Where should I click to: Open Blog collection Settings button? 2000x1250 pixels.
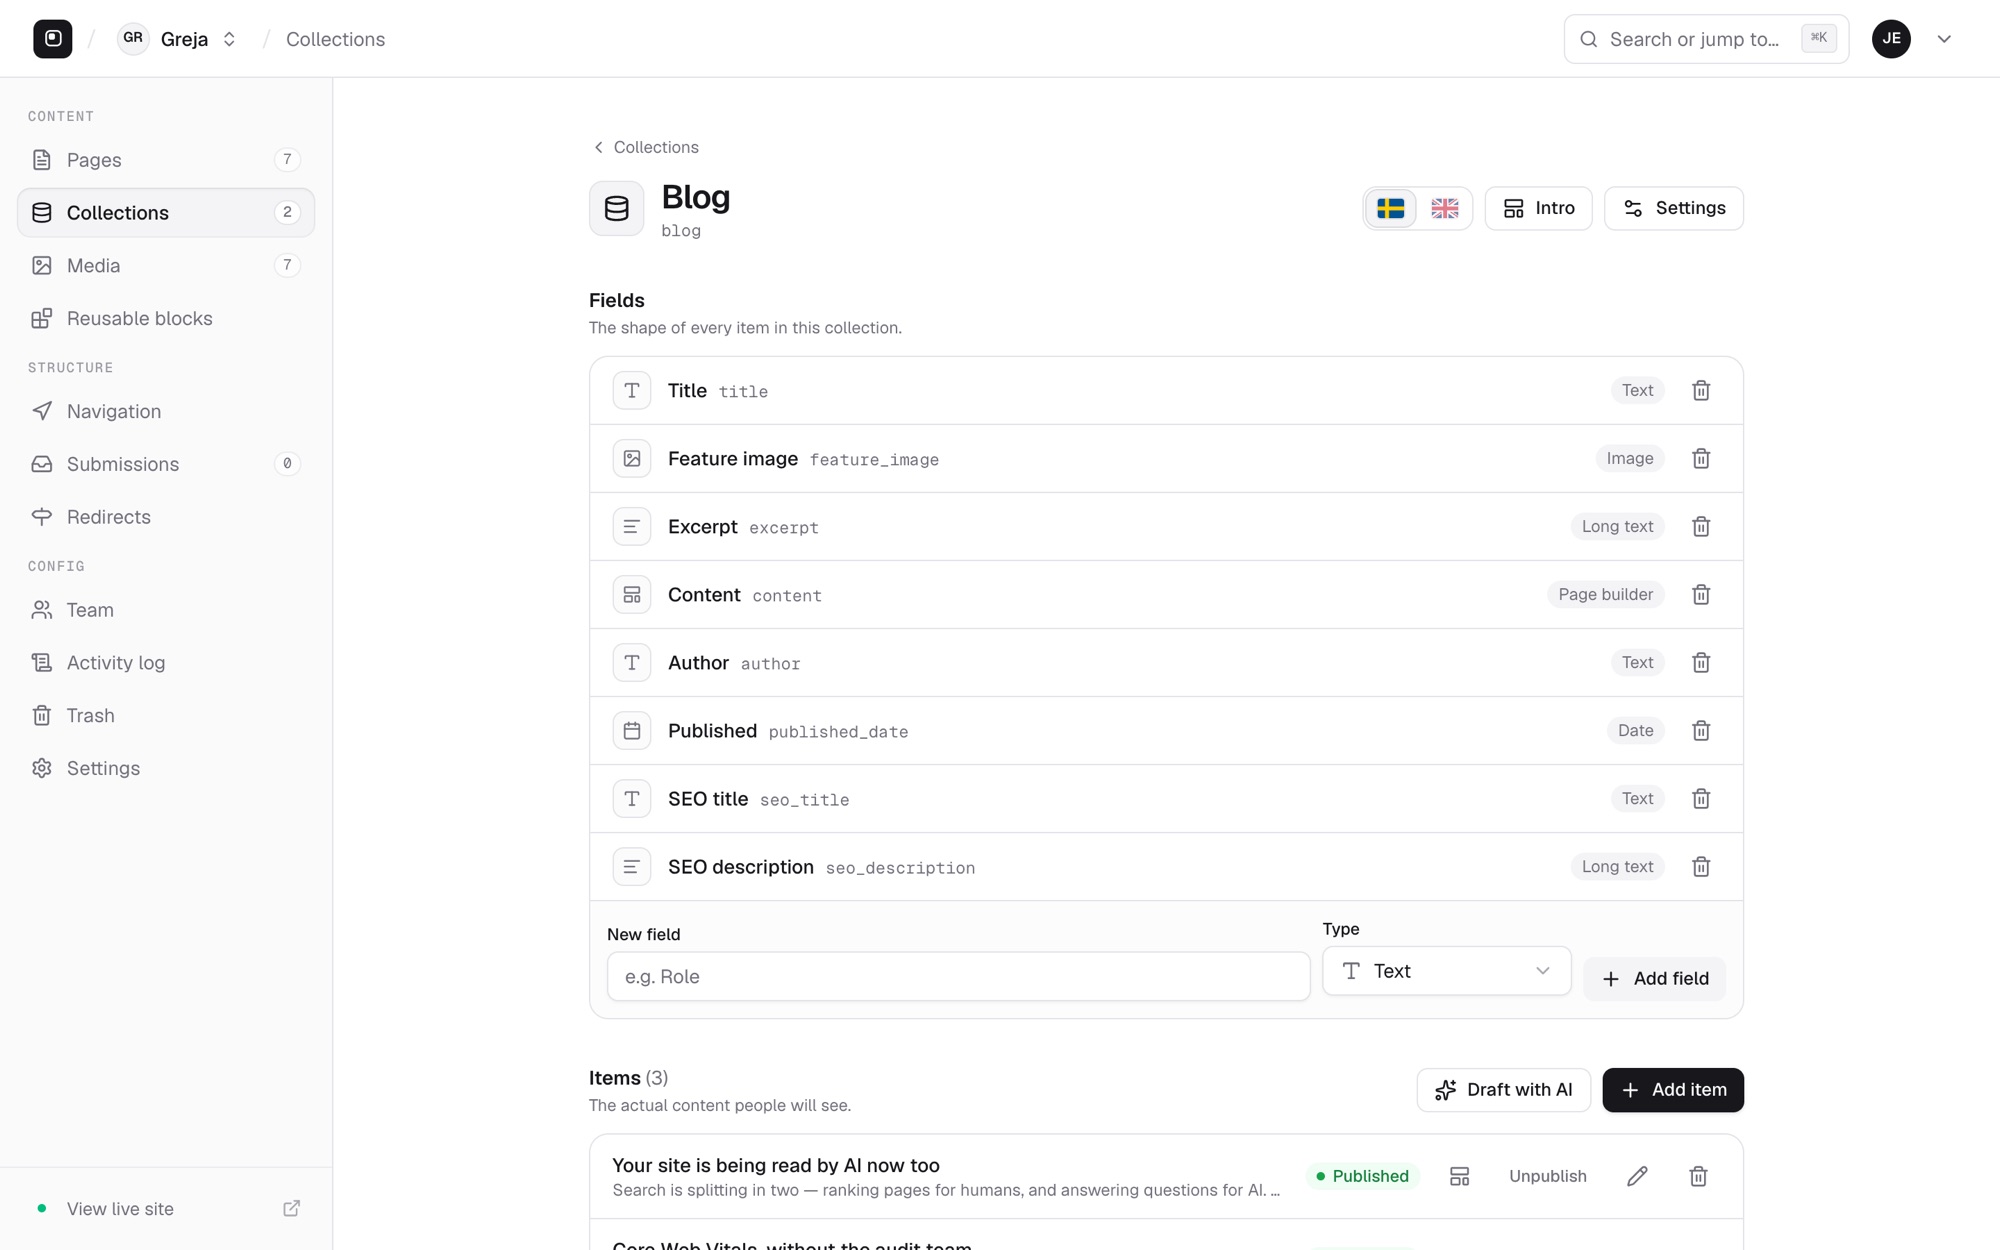pyautogui.click(x=1673, y=208)
